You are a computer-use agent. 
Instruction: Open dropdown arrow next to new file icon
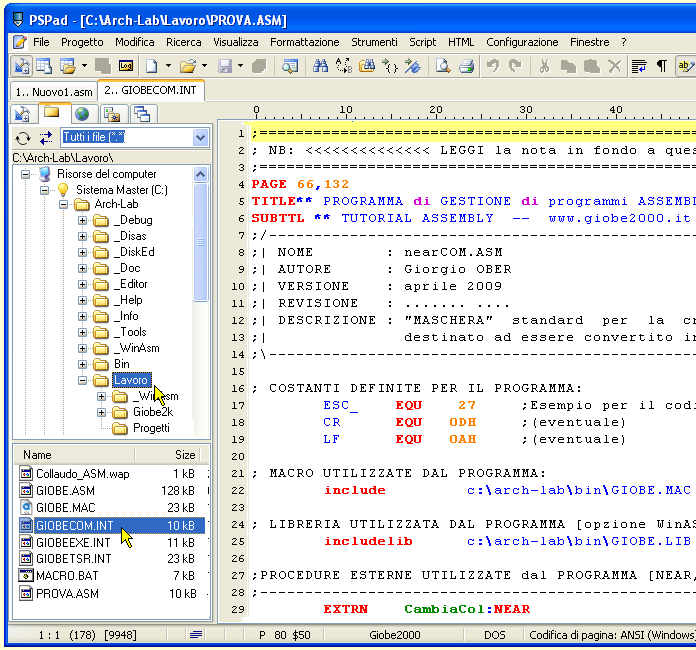168,66
